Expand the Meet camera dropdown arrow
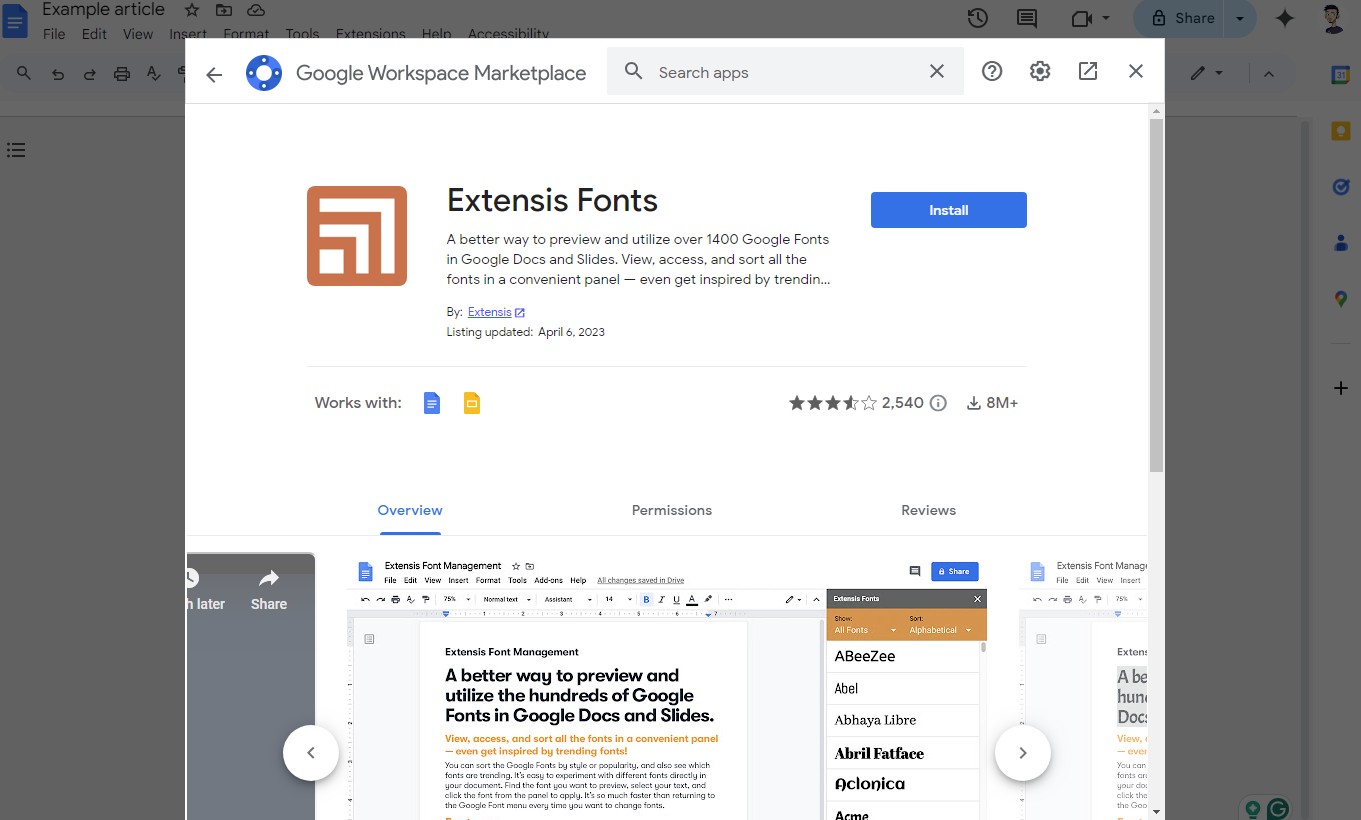The width and height of the screenshot is (1361, 820). tap(1106, 18)
